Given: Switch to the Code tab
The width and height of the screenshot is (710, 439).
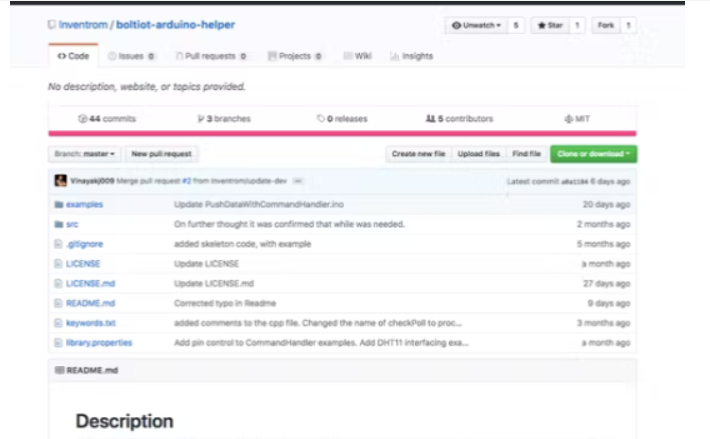Looking at the screenshot, I should pyautogui.click(x=73, y=56).
